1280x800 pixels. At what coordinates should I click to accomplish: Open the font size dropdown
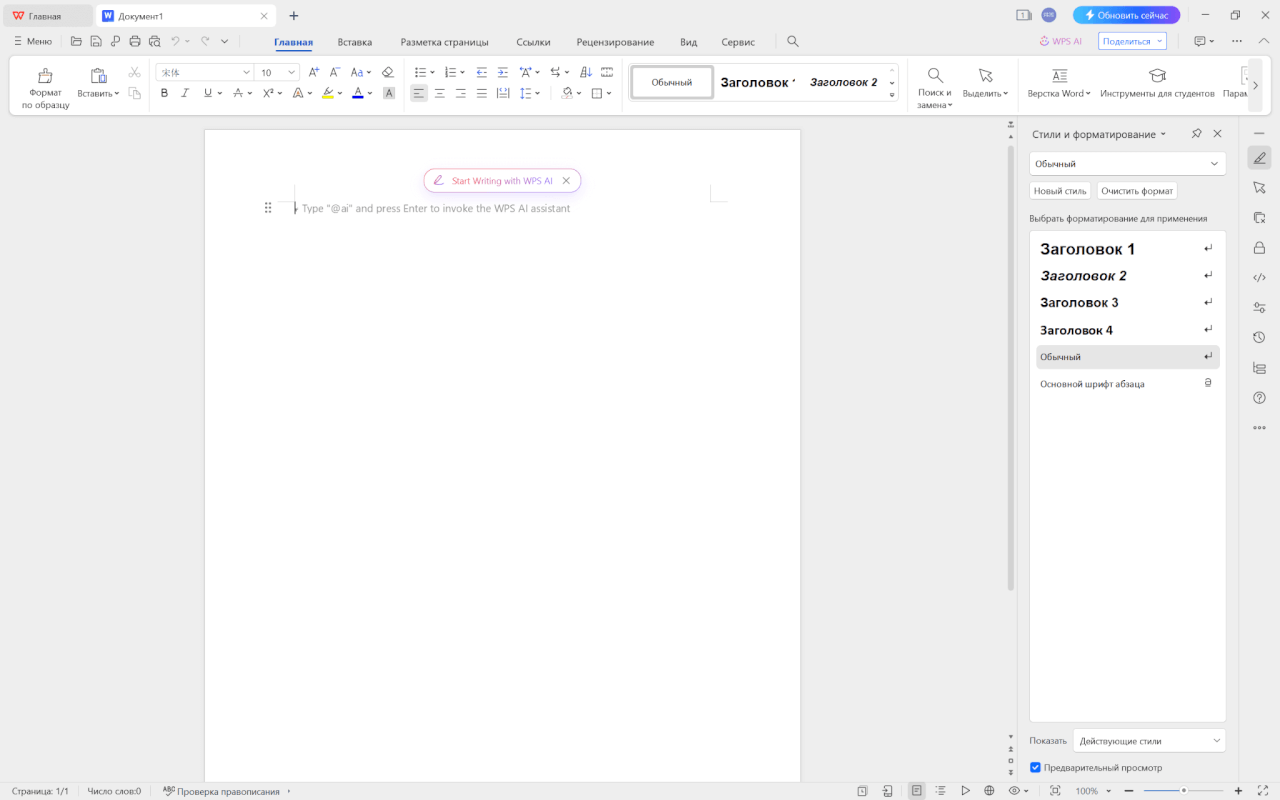pyautogui.click(x=292, y=71)
